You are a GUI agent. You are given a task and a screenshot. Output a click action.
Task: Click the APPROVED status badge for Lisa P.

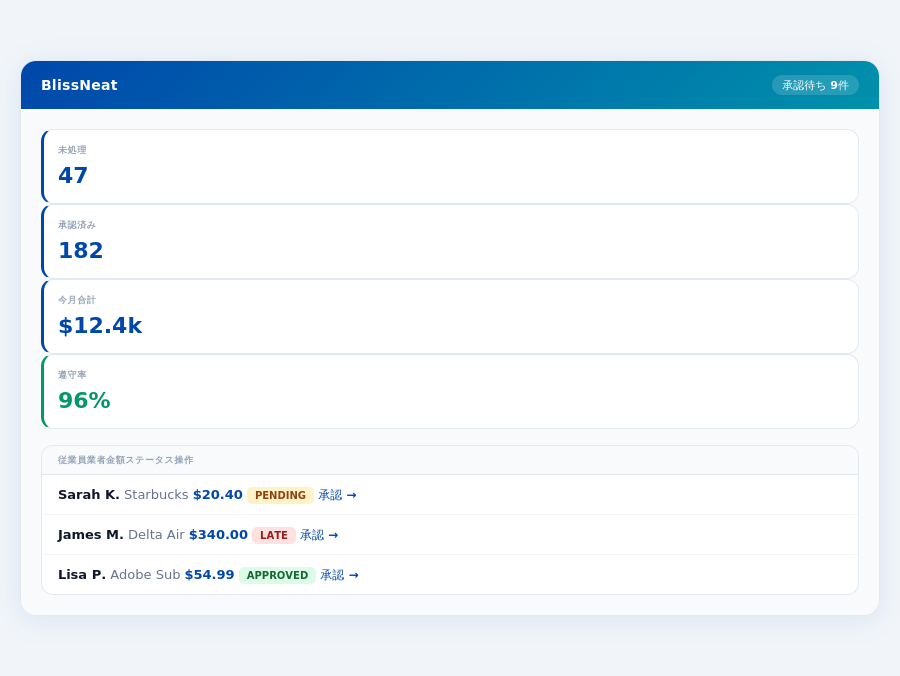click(x=277, y=575)
